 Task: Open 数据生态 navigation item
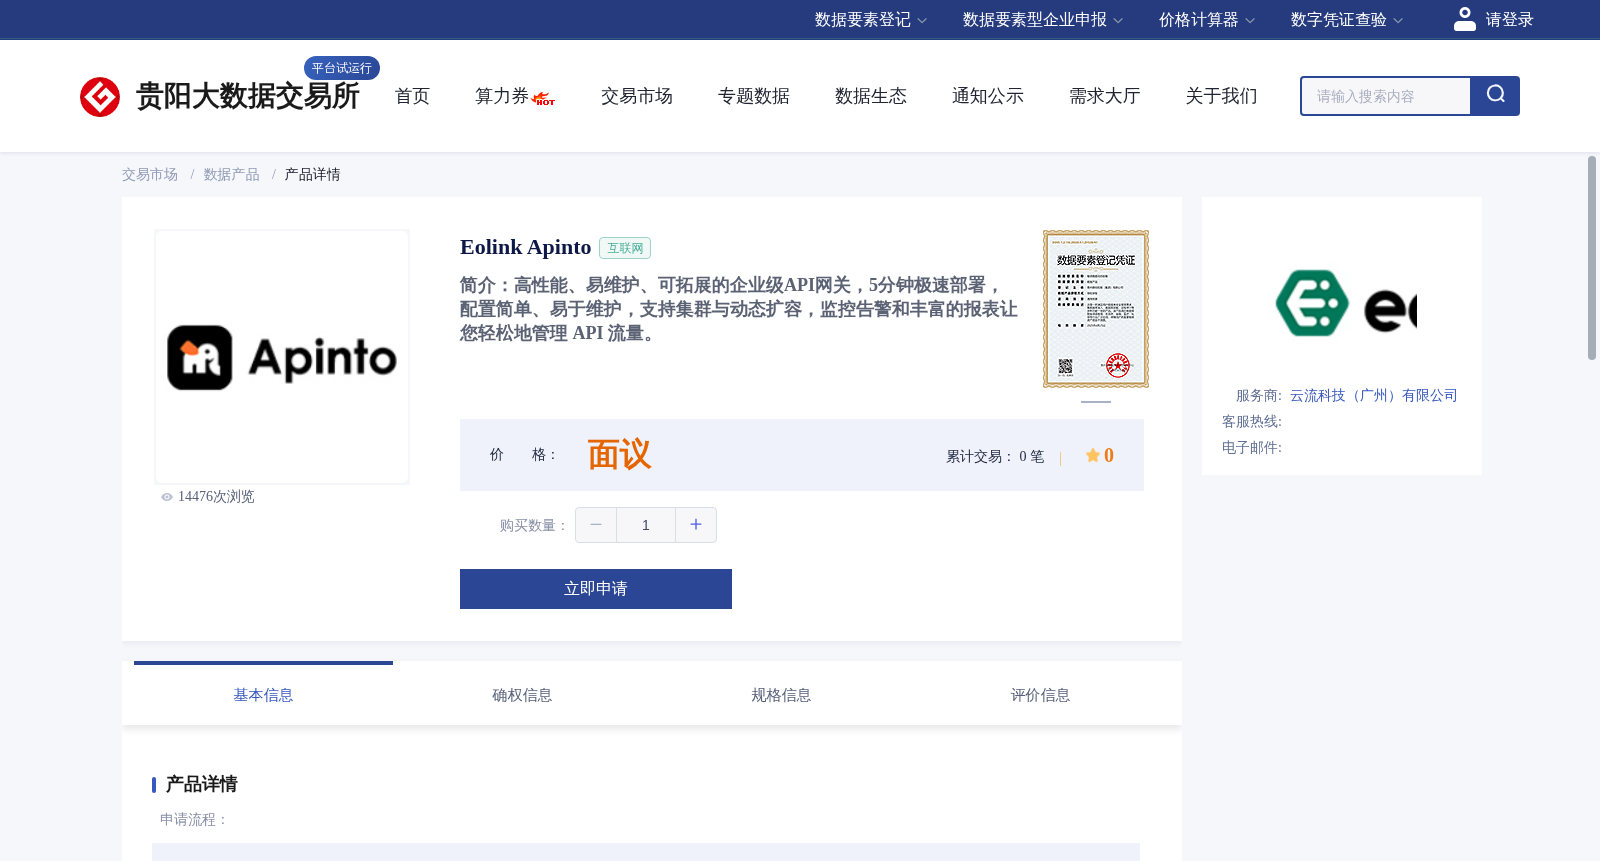tap(871, 96)
